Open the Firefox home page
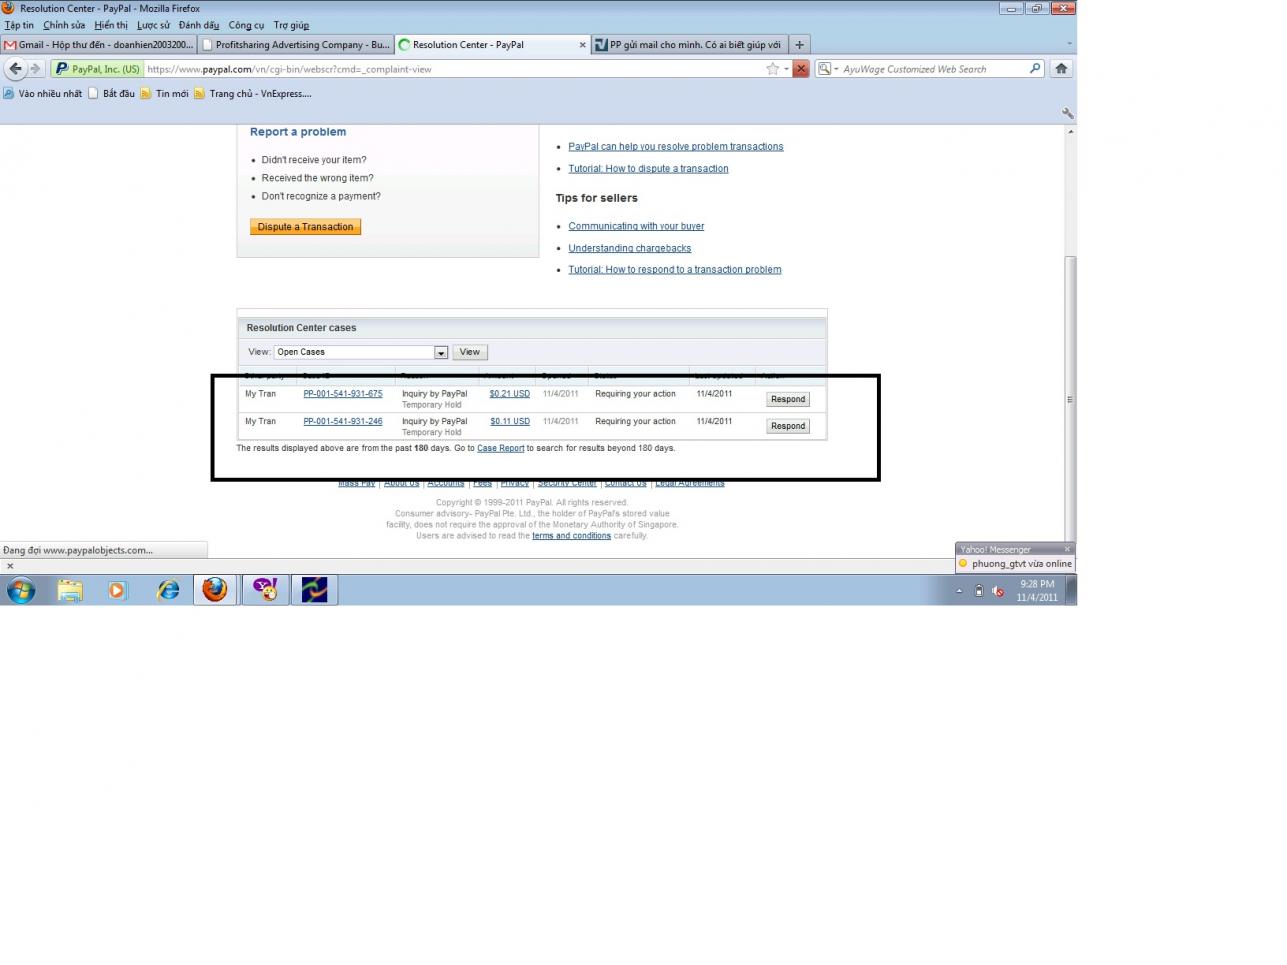The width and height of the screenshot is (1287, 965). pyautogui.click(x=1061, y=69)
